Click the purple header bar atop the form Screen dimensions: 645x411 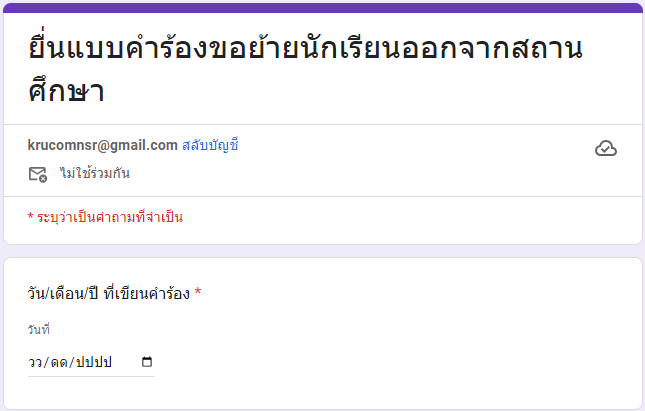(x=322, y=8)
